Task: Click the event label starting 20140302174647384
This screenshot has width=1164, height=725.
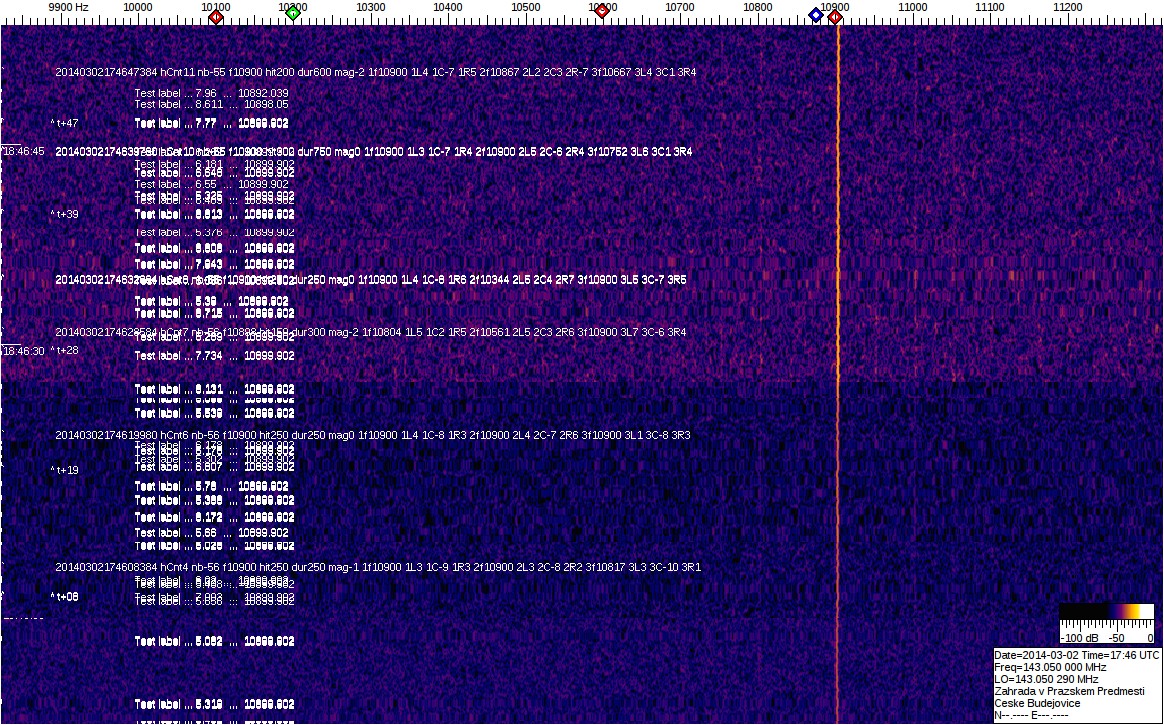Action: [375, 73]
